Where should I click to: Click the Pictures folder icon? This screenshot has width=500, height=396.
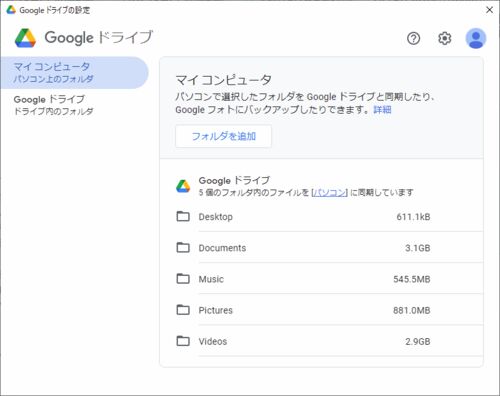(x=183, y=310)
